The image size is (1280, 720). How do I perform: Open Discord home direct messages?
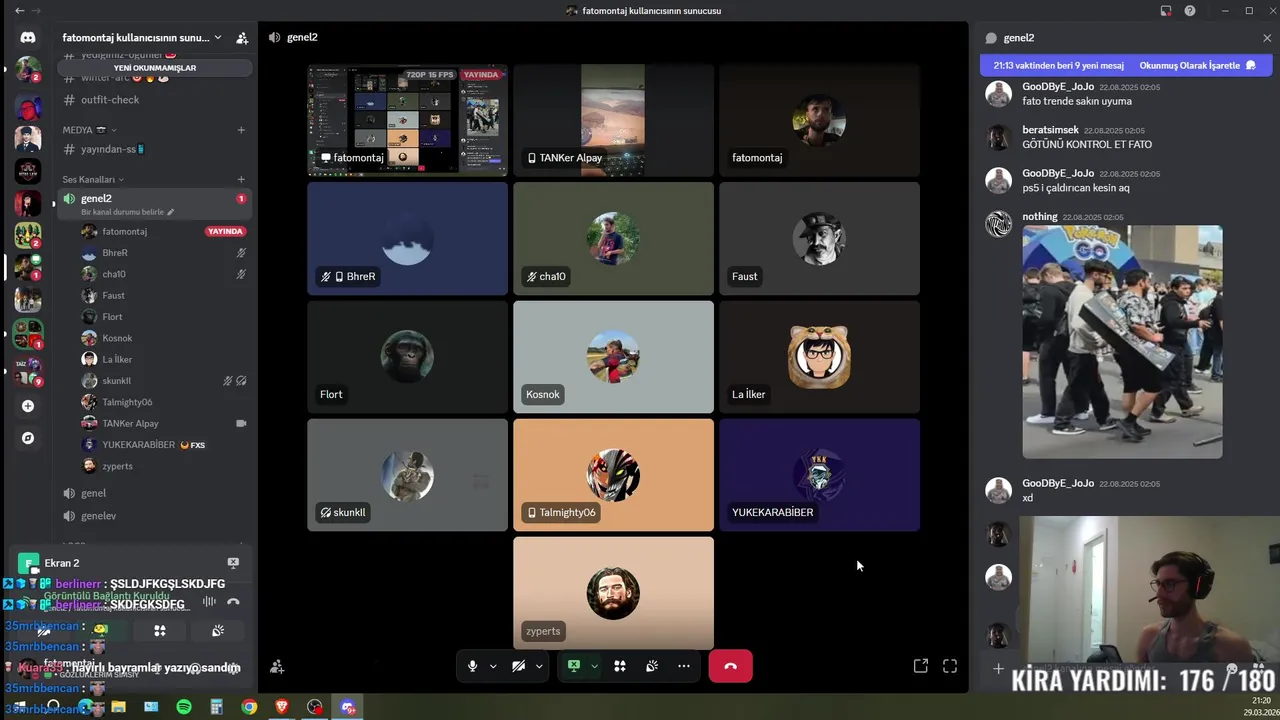28,37
